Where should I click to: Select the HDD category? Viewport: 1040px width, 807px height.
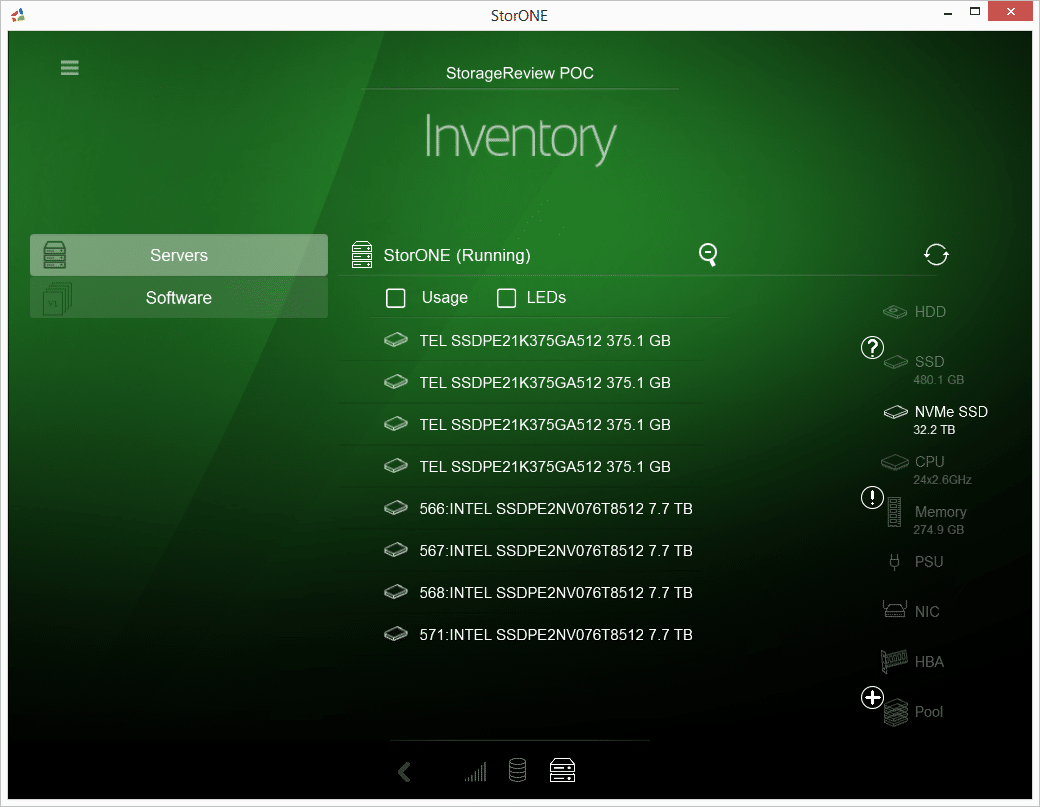(x=915, y=312)
